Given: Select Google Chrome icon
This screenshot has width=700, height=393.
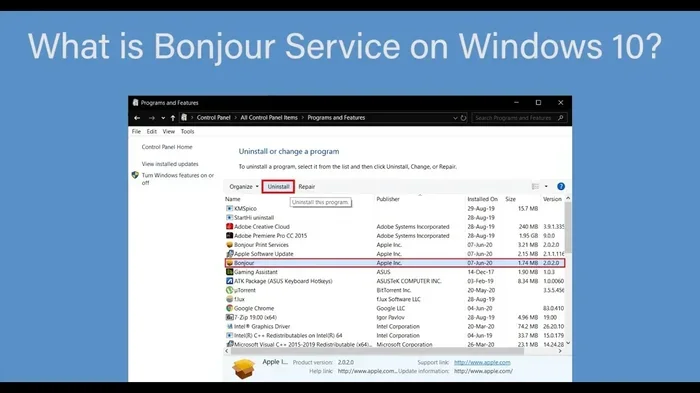Looking at the screenshot, I should point(229,308).
